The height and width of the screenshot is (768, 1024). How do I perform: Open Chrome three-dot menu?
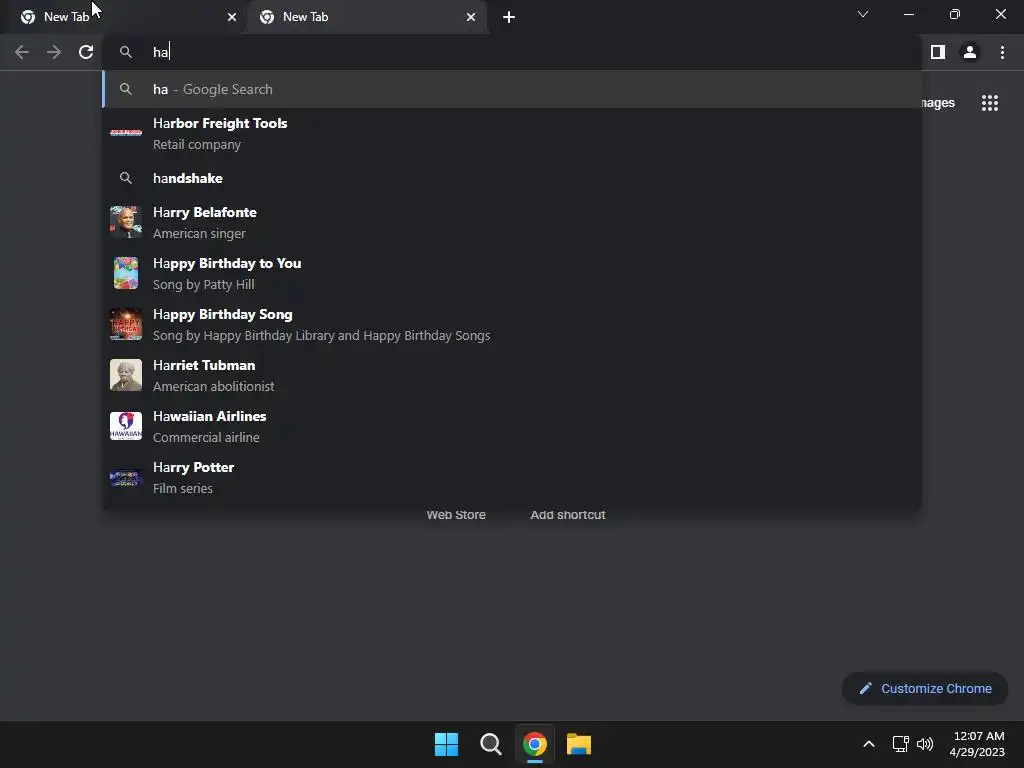(1002, 52)
